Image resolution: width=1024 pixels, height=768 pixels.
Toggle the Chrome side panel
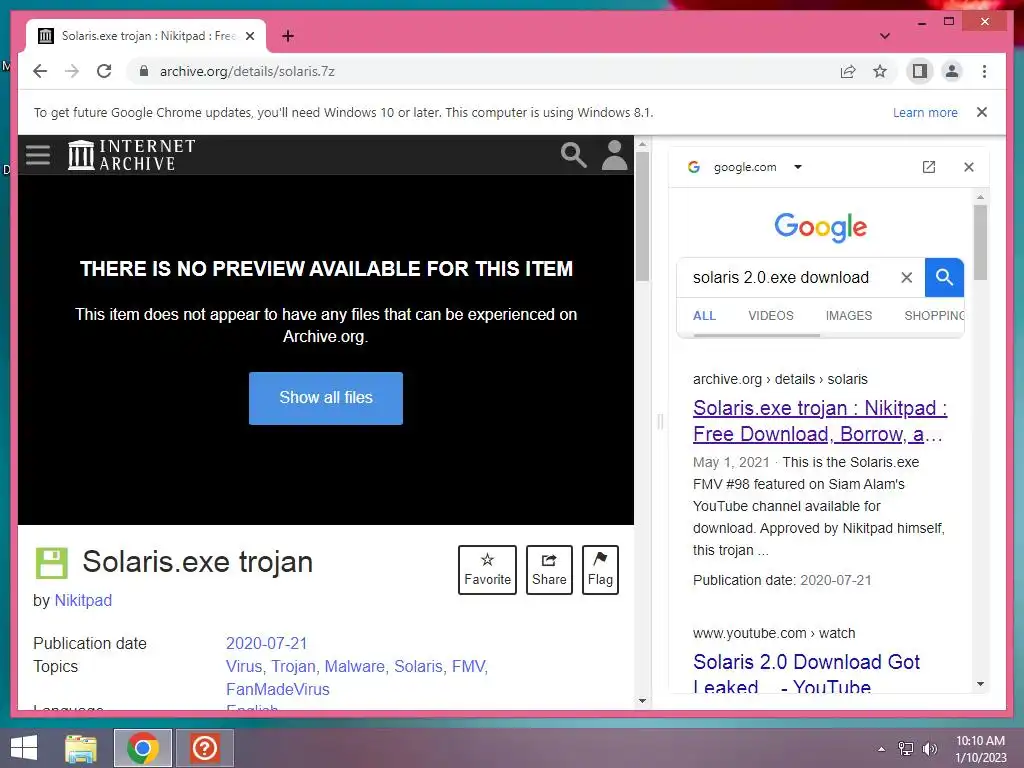920,71
